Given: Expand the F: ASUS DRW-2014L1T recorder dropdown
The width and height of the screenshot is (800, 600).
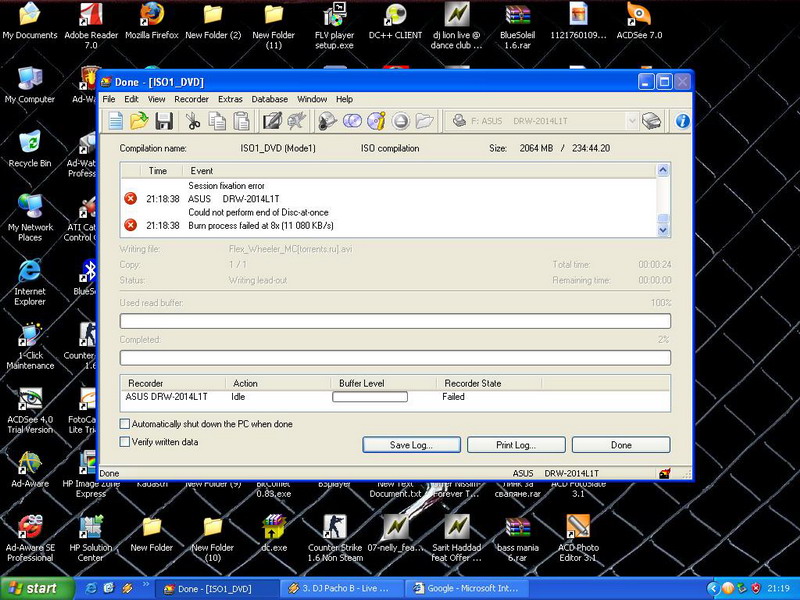Looking at the screenshot, I should tap(632, 121).
